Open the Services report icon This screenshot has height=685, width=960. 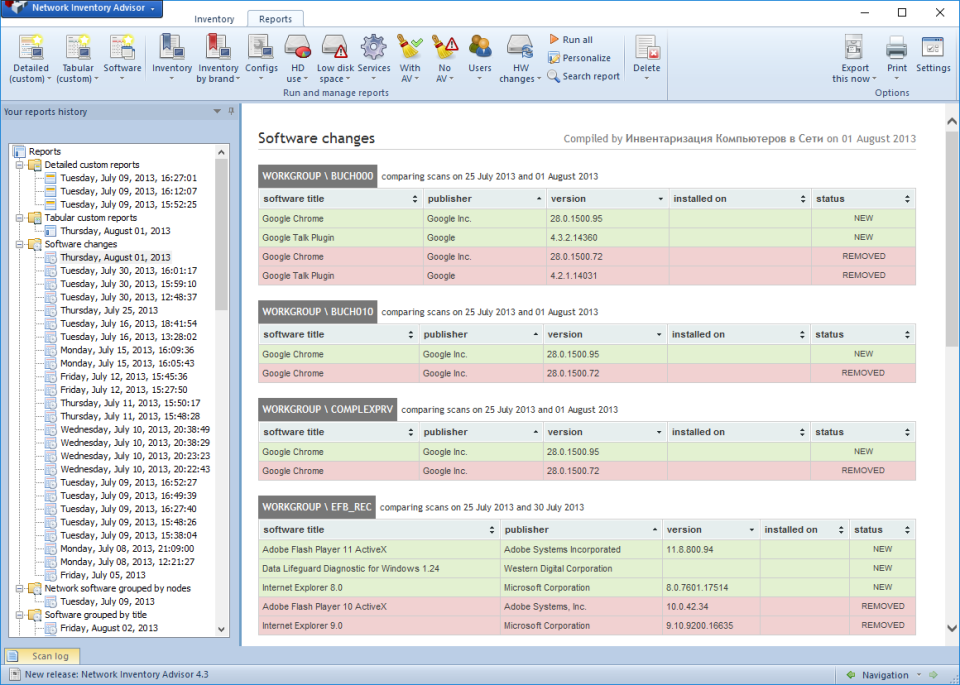(x=373, y=48)
